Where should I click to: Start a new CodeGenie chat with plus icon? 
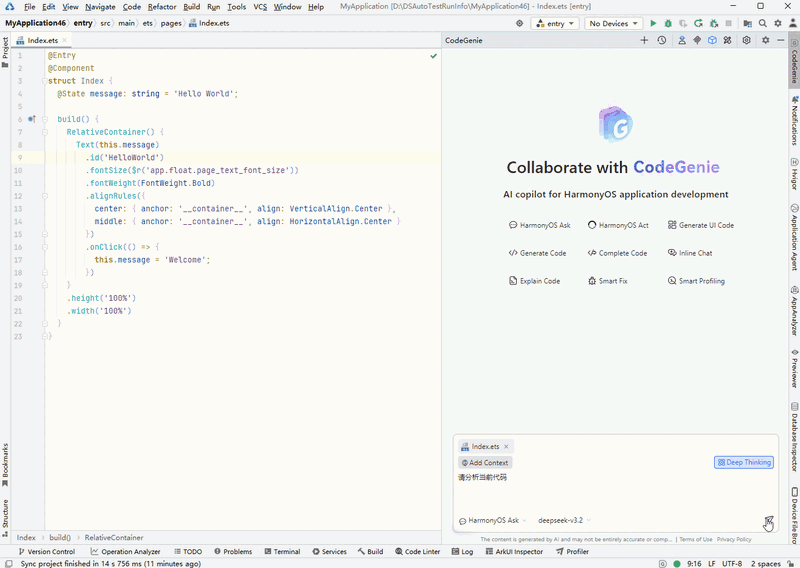click(x=644, y=40)
